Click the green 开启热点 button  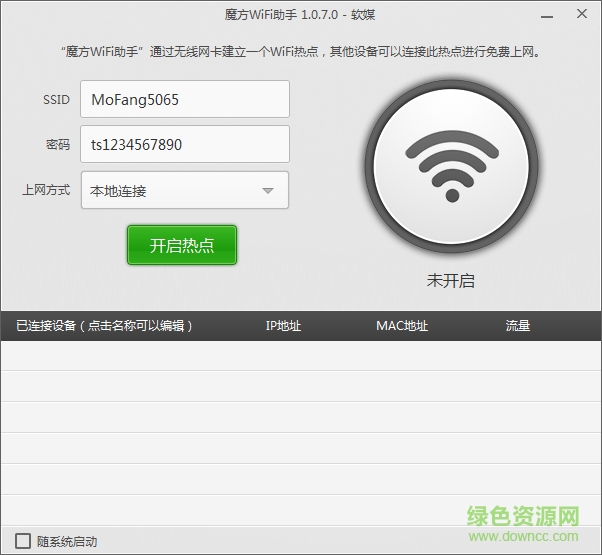coord(182,245)
